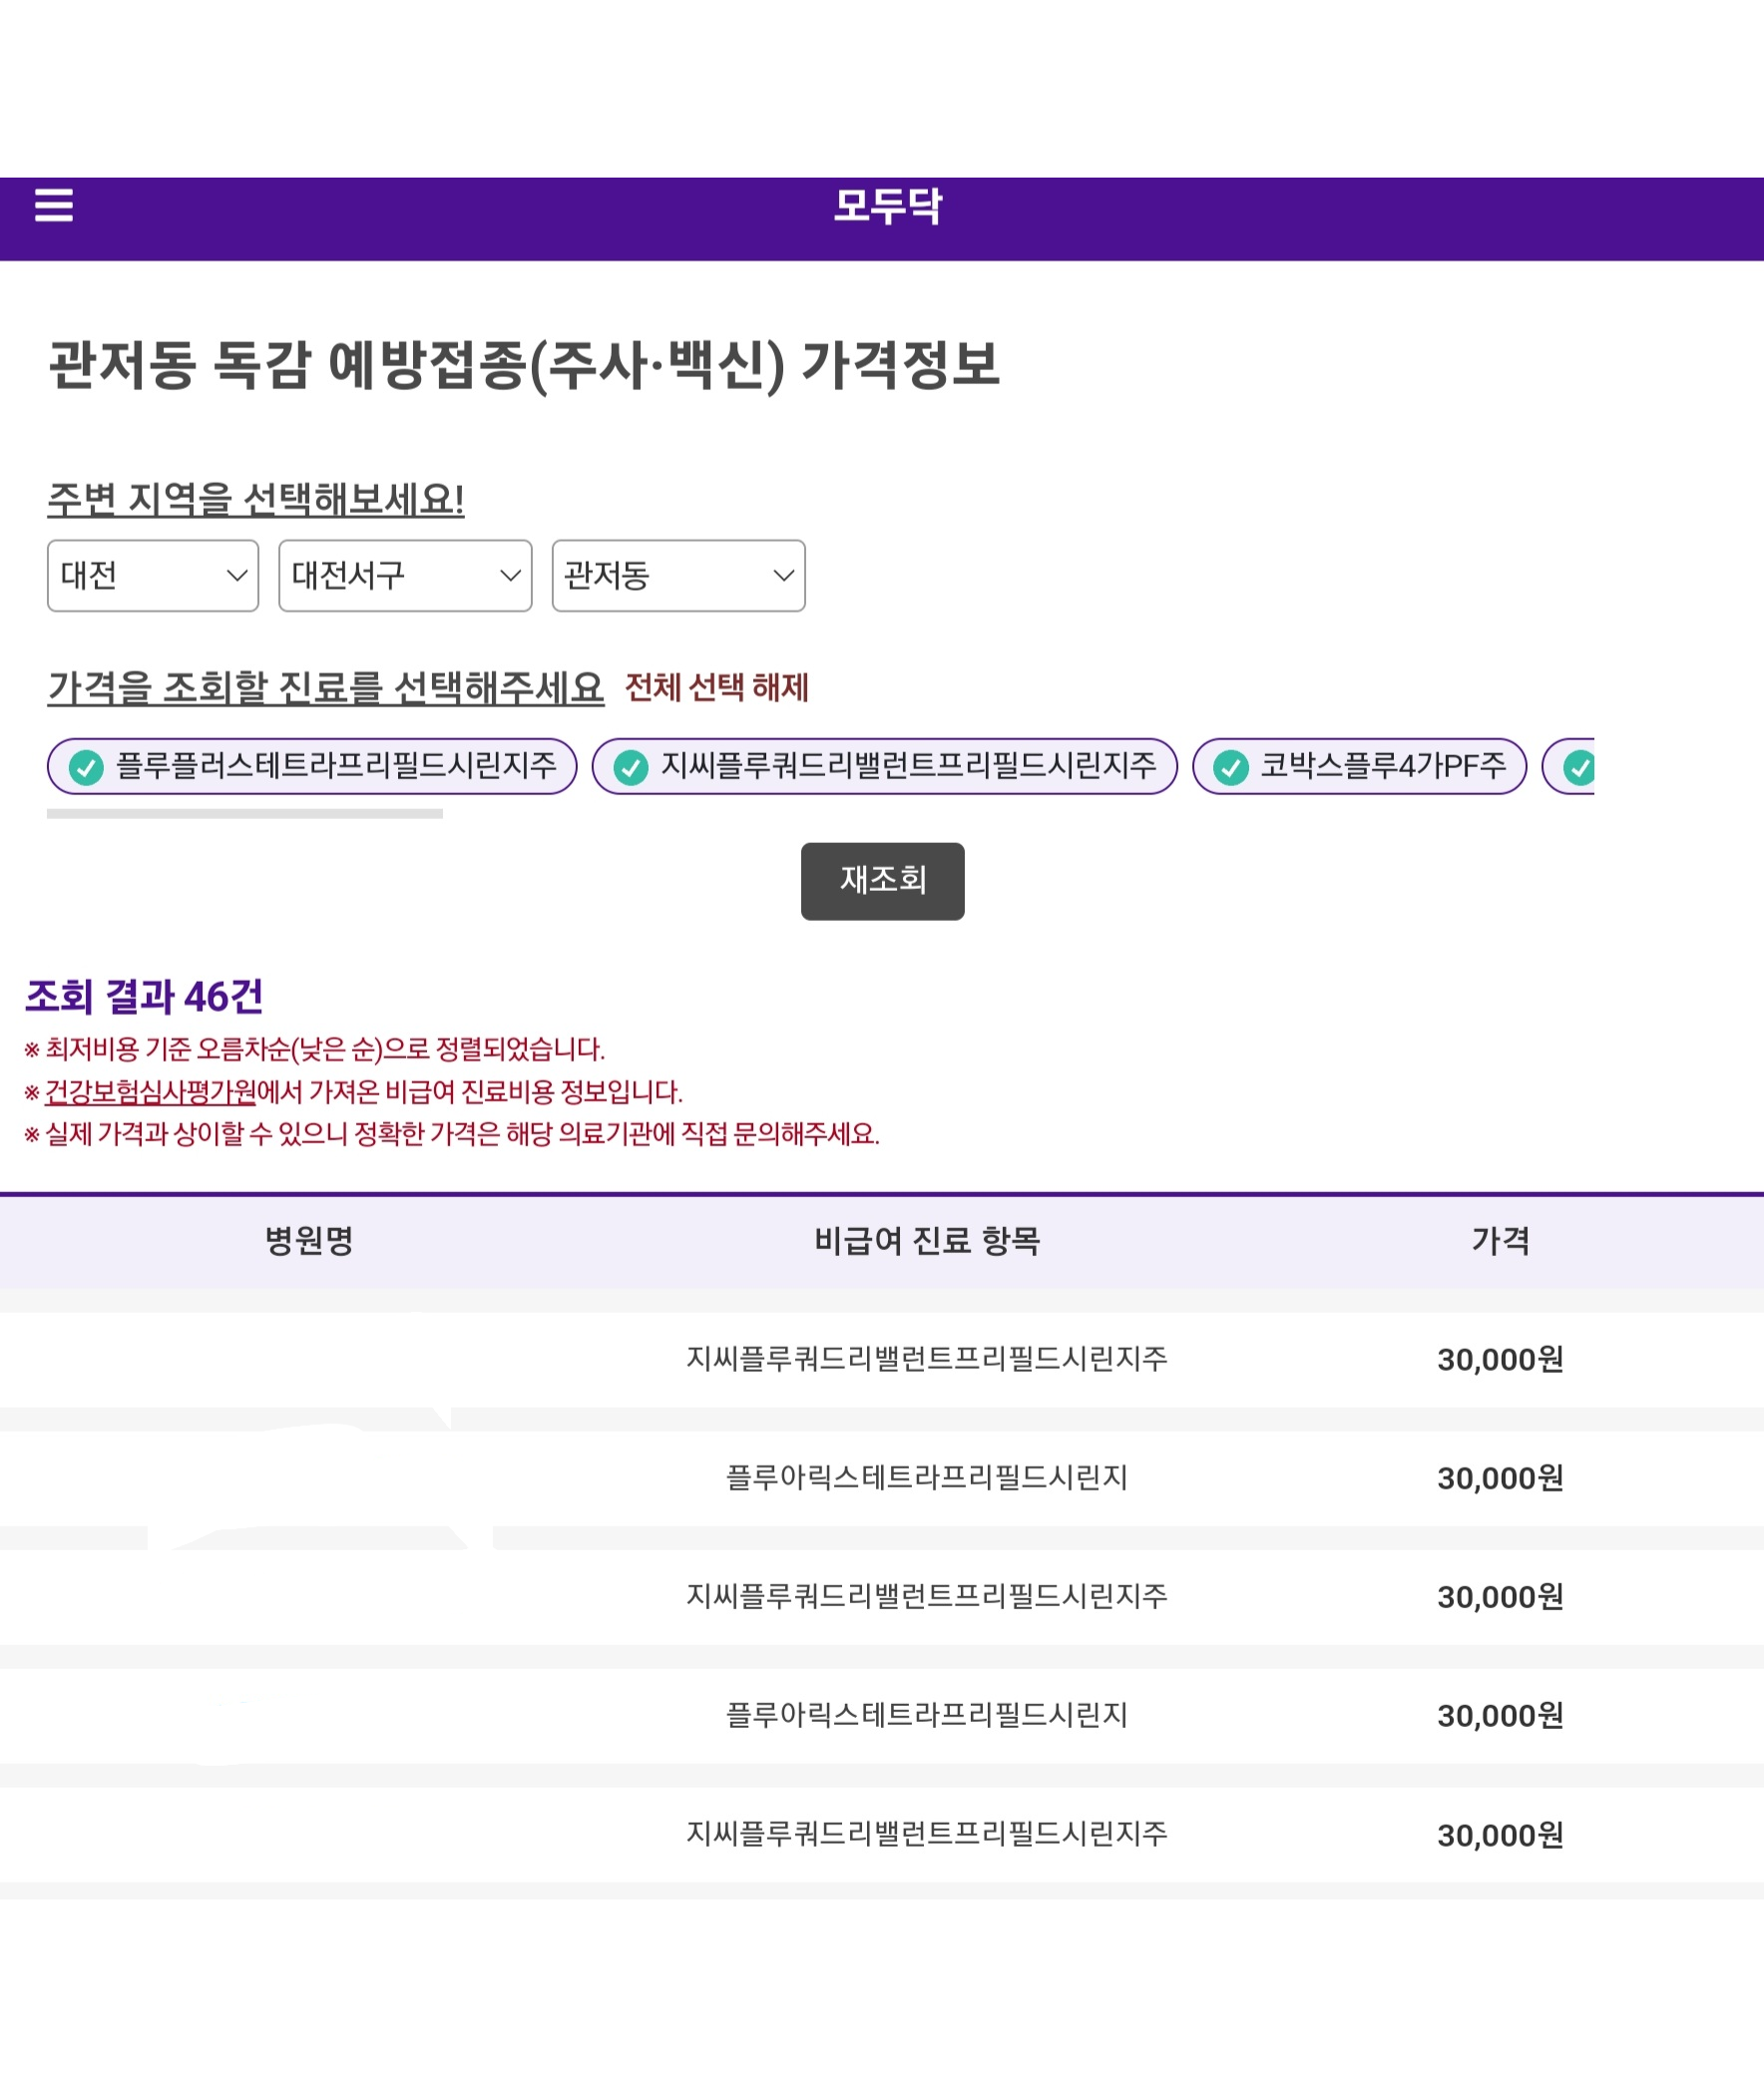The height and width of the screenshot is (2077, 1764).
Task: Click the 모두닥 logo title
Action: (887, 206)
